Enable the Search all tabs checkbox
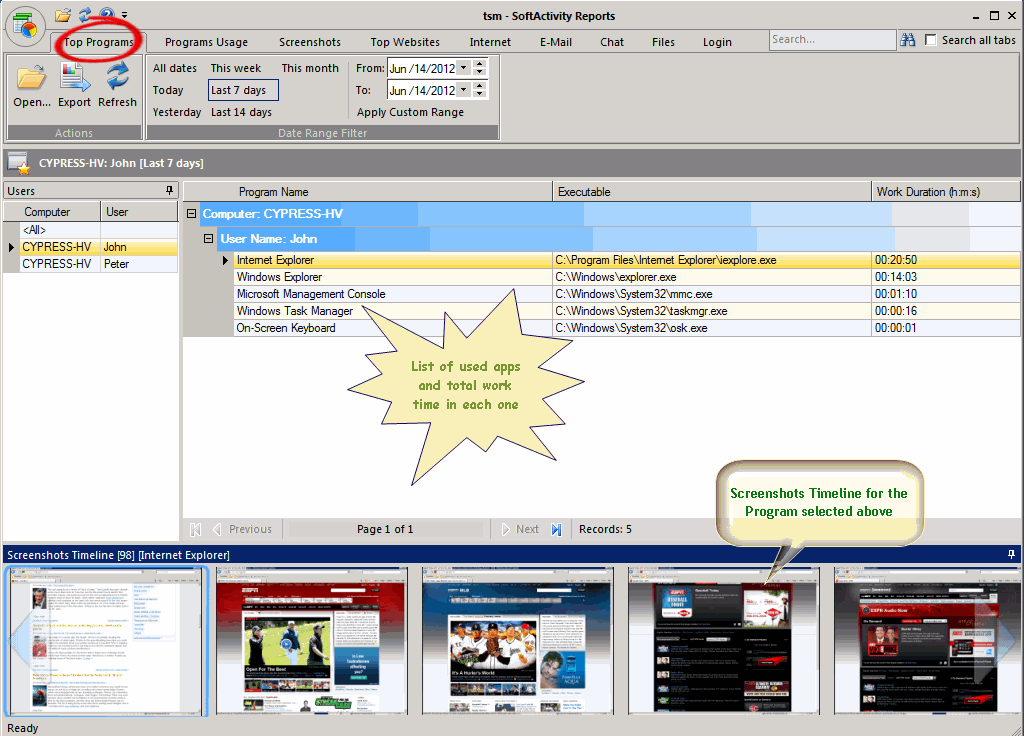Screen dimensions: 1024x736 (x=931, y=40)
